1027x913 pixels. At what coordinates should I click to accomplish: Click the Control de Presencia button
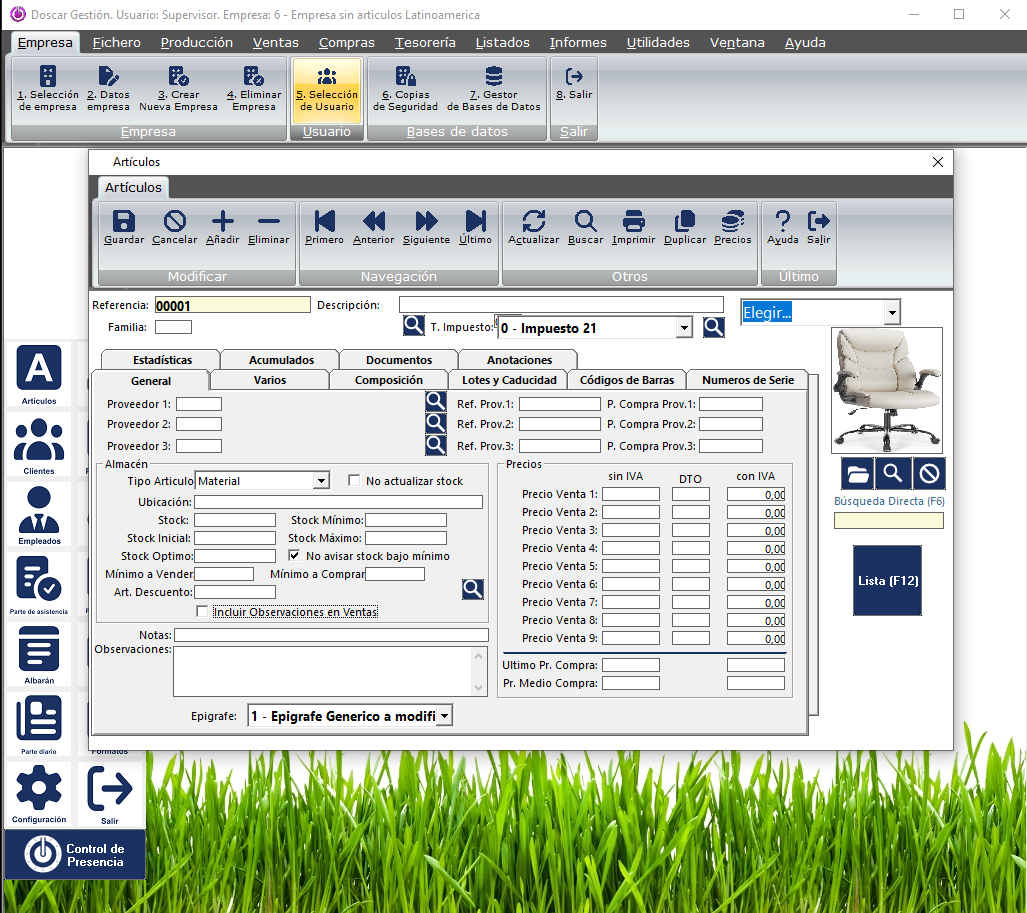(x=75, y=855)
